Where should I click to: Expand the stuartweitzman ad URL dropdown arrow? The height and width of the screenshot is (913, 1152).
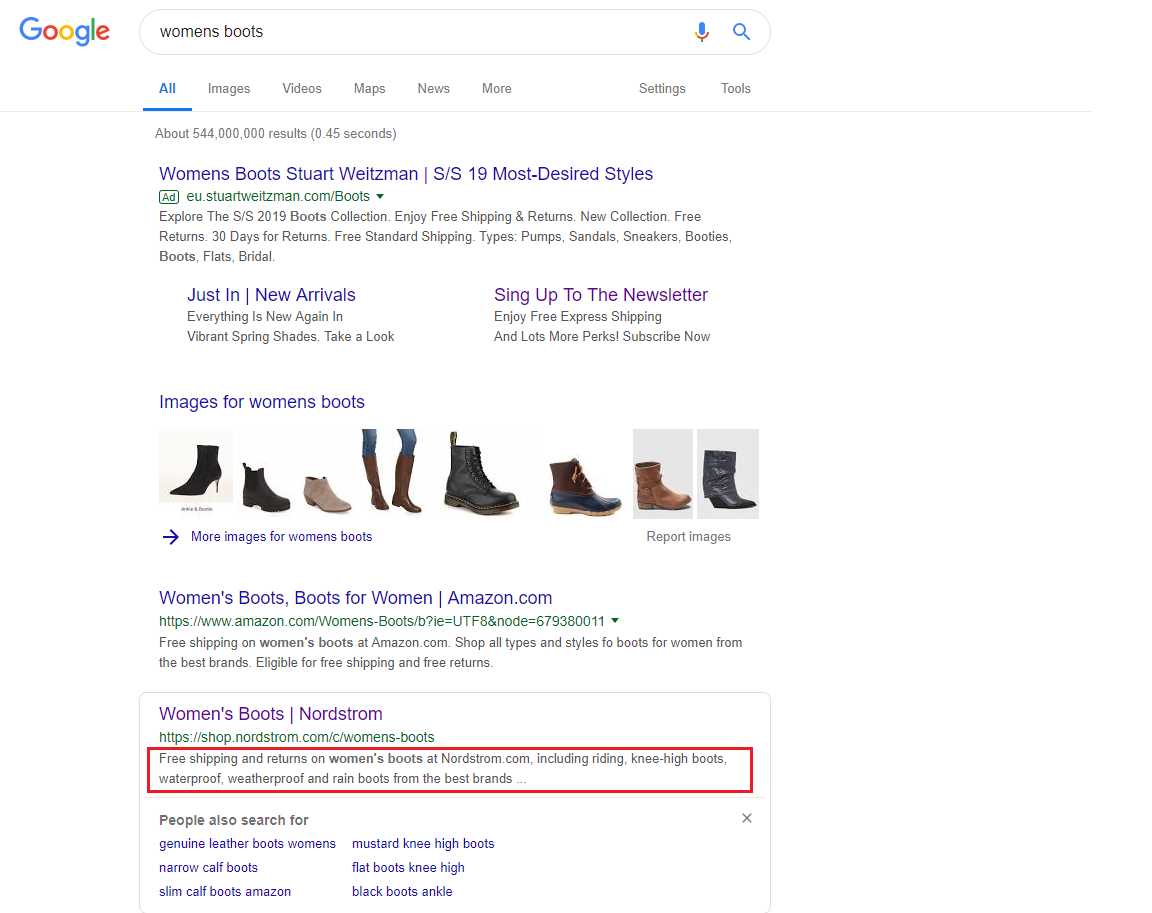pos(380,197)
